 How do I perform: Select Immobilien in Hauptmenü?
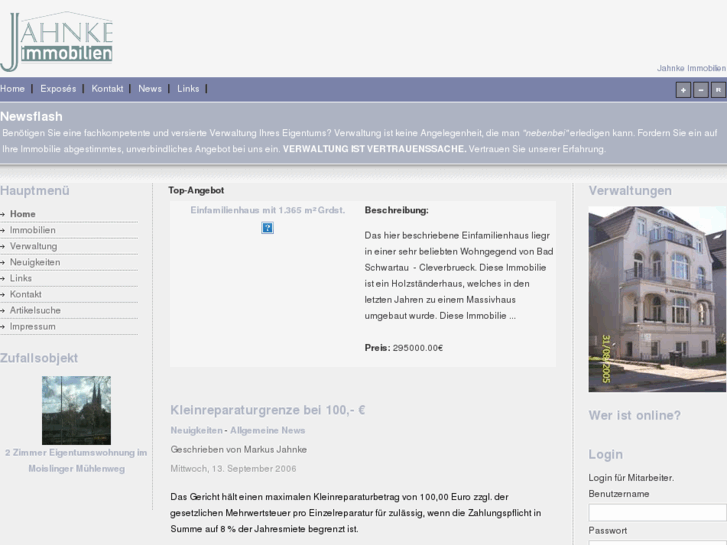pyautogui.click(x=32, y=230)
